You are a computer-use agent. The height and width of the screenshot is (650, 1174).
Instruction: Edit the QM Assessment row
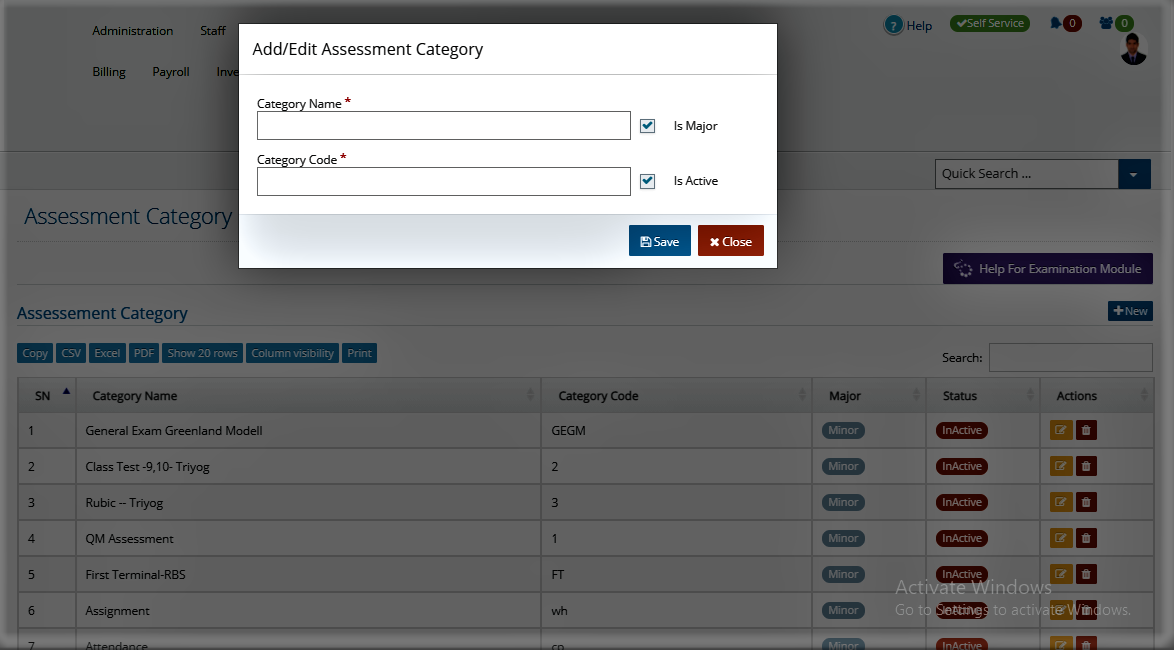[x=1061, y=538]
